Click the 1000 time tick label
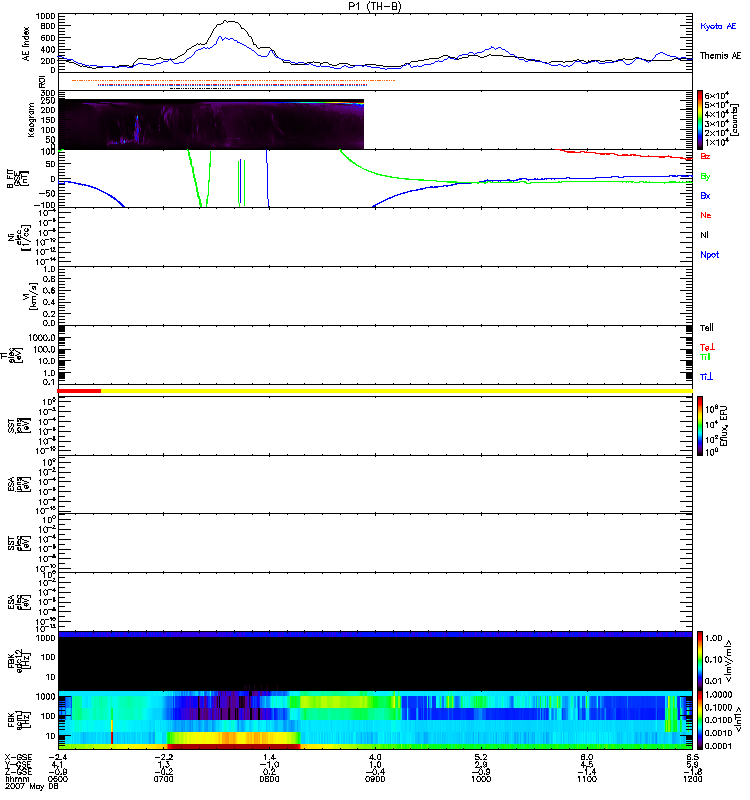 pos(481,779)
